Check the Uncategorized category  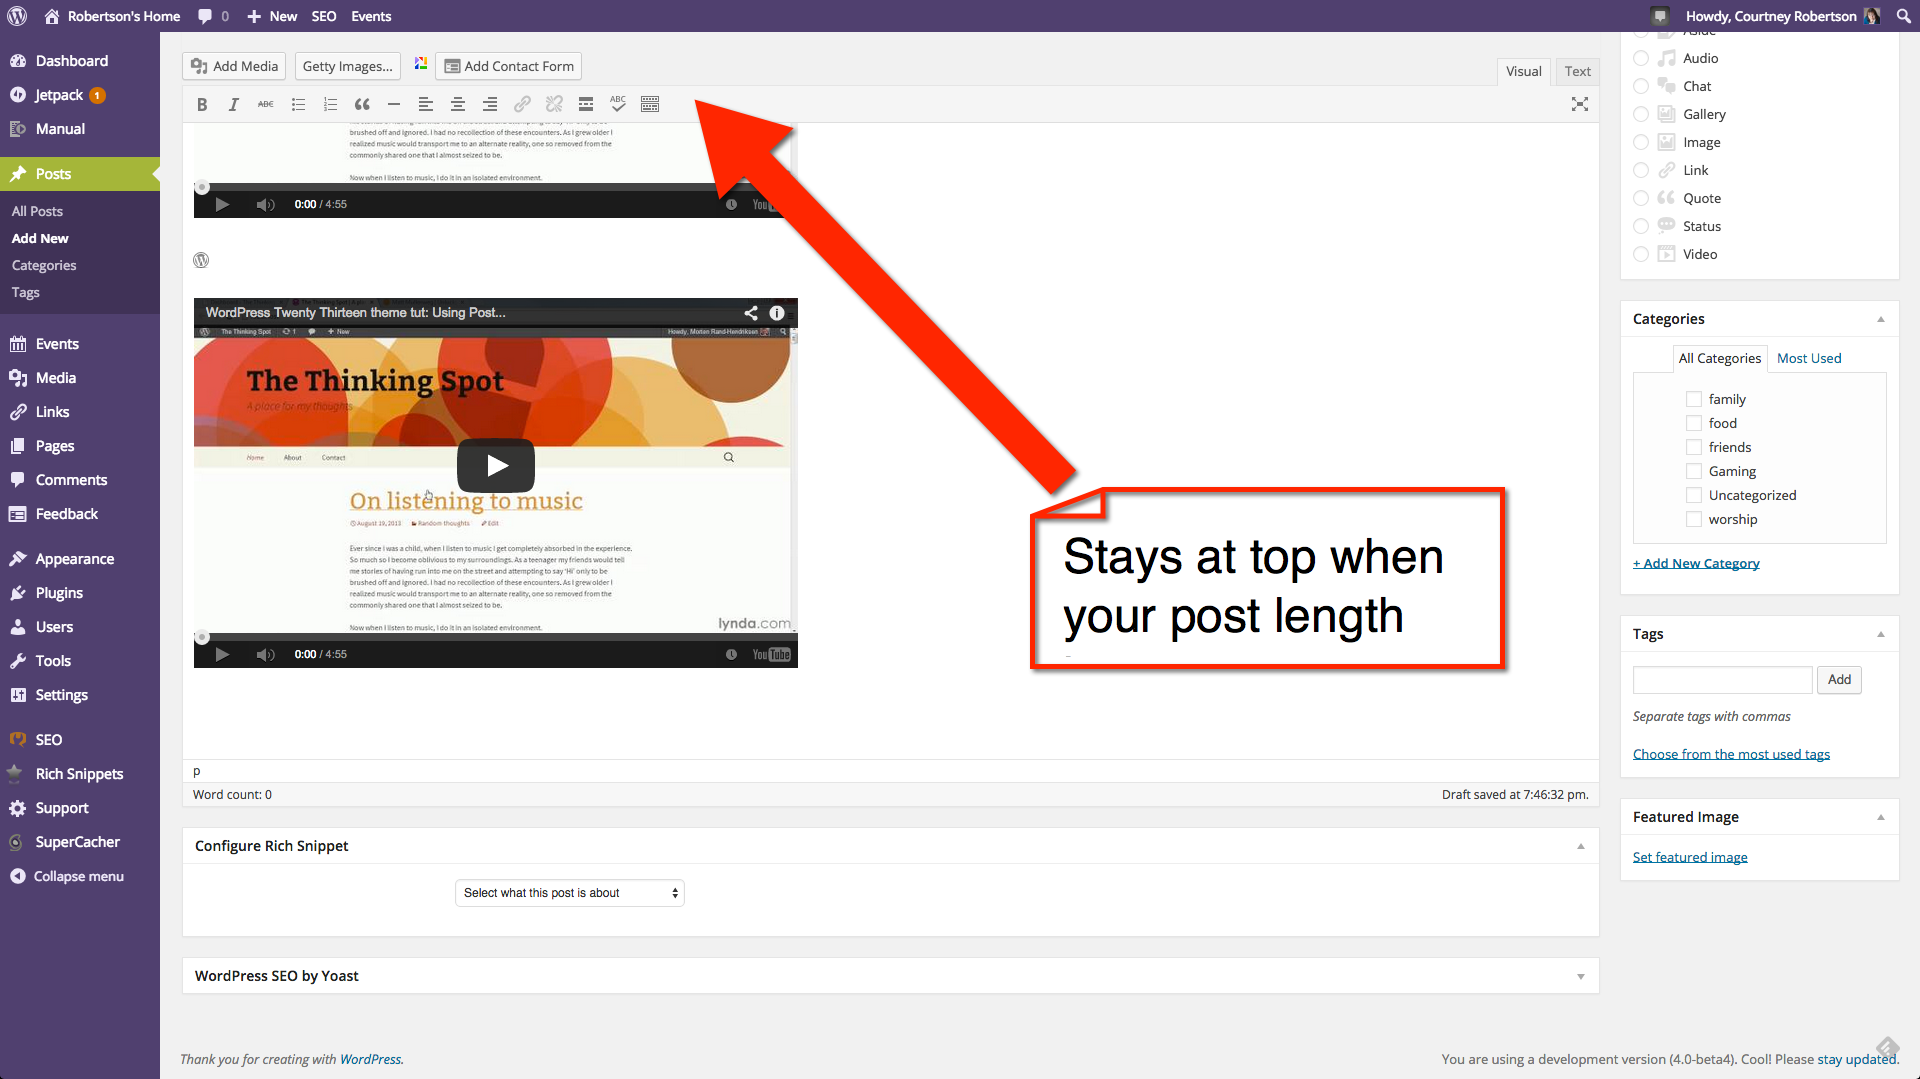coord(1694,495)
